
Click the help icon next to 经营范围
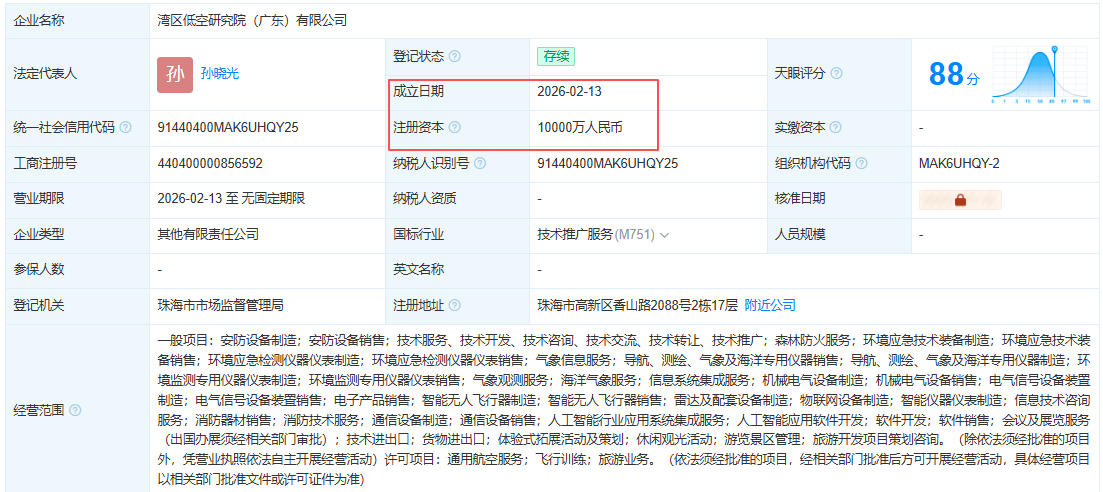coord(75,410)
